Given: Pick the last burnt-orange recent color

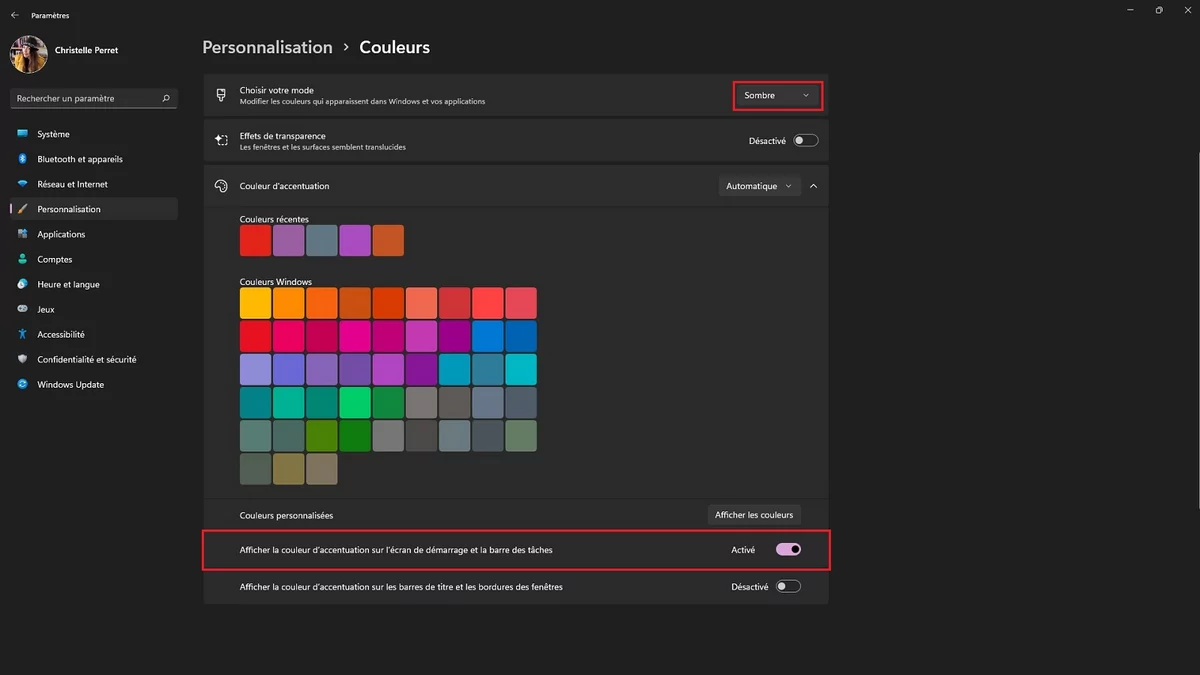Looking at the screenshot, I should coord(388,240).
